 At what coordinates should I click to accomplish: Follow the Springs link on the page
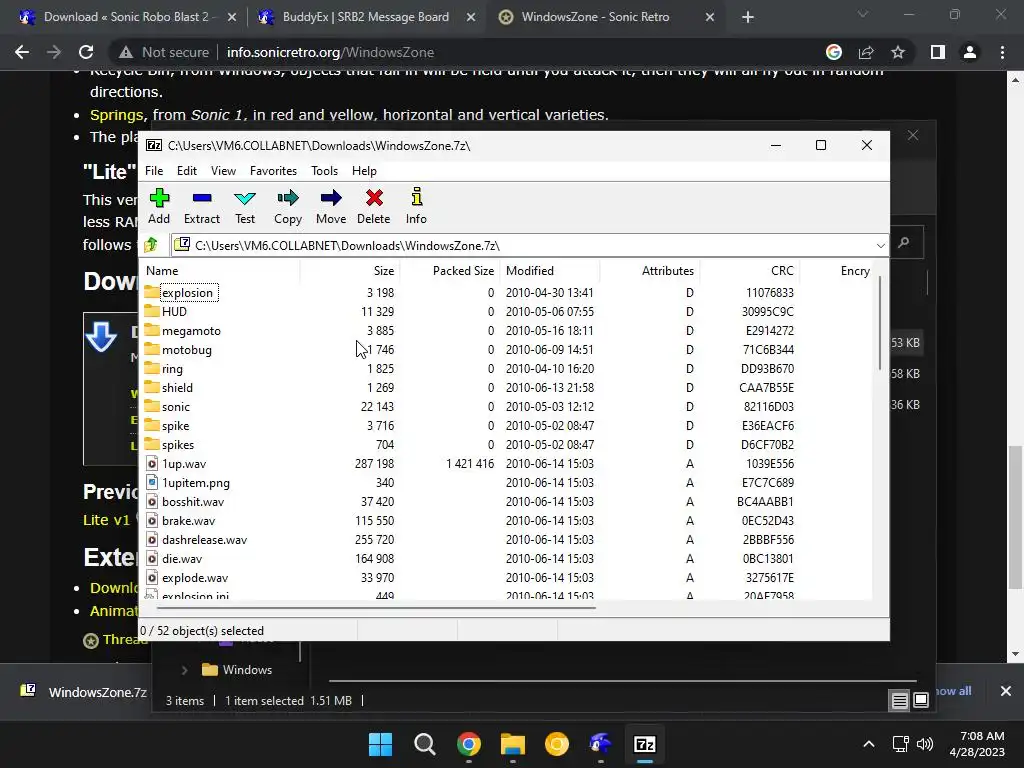(116, 115)
